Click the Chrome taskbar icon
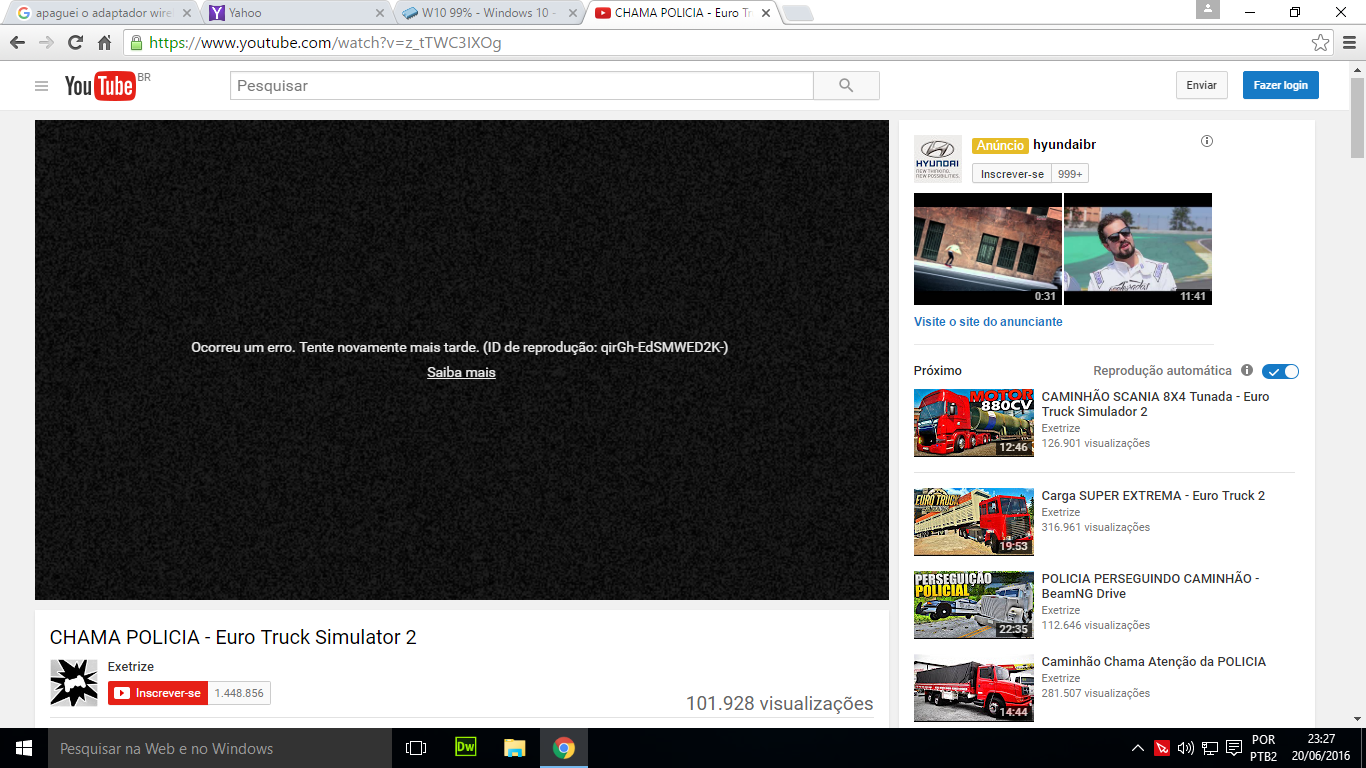Image resolution: width=1366 pixels, height=768 pixels. [x=564, y=748]
